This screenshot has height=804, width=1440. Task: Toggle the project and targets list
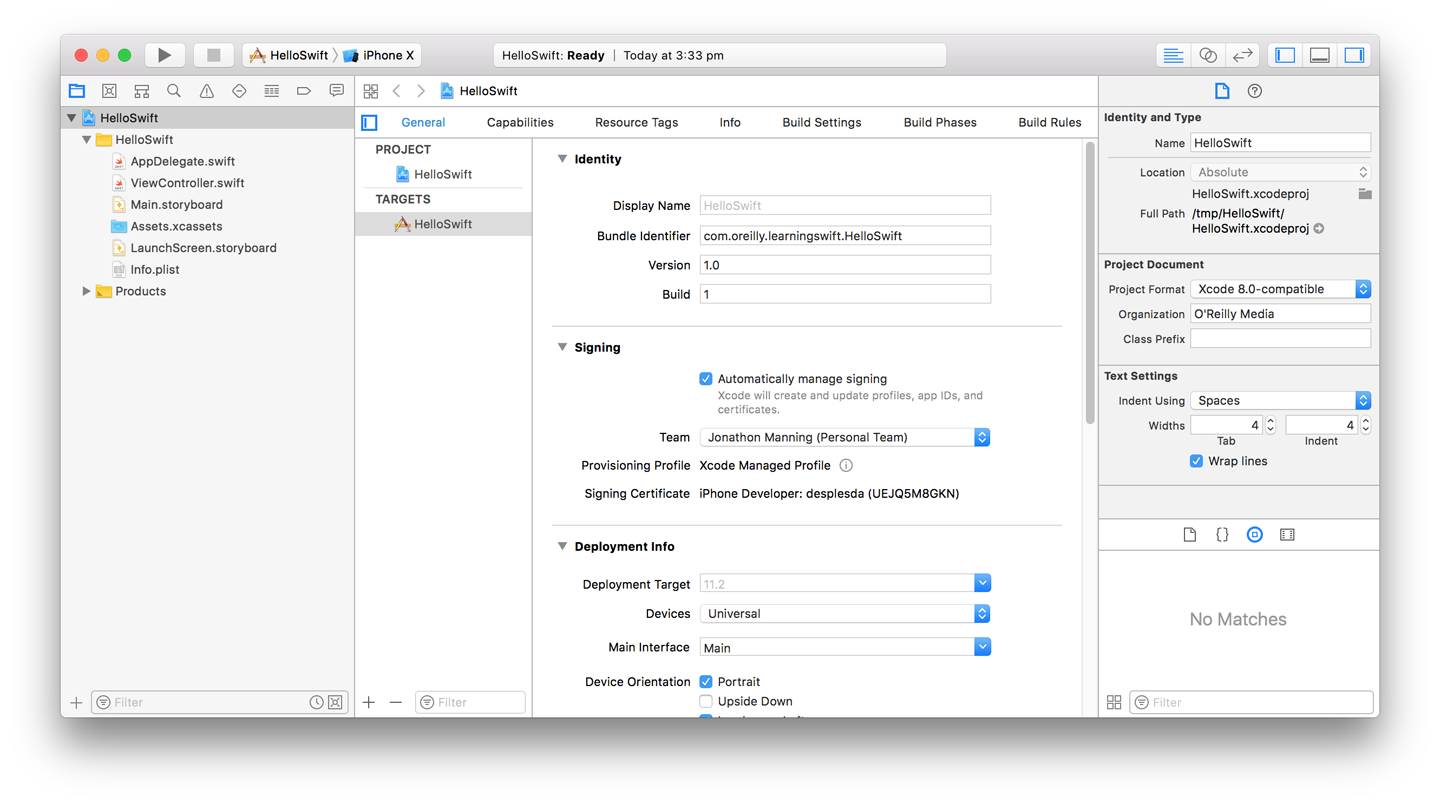pyautogui.click(x=369, y=122)
